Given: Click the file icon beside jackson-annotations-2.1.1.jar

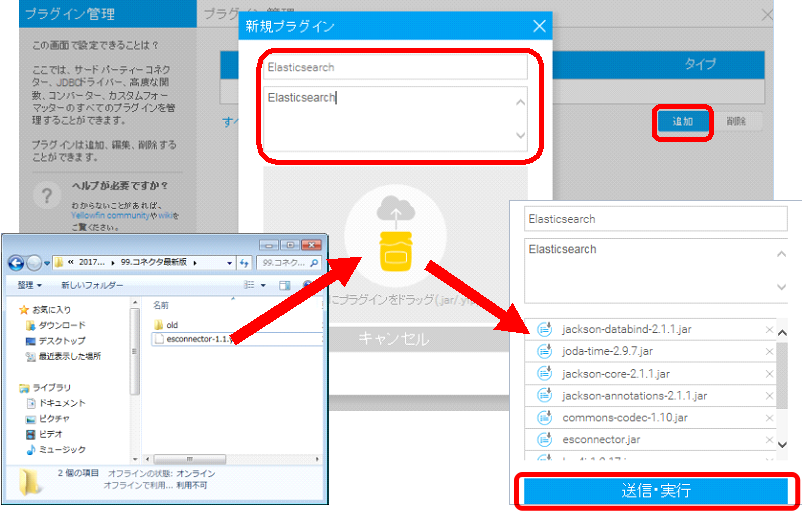Looking at the screenshot, I should (545, 395).
